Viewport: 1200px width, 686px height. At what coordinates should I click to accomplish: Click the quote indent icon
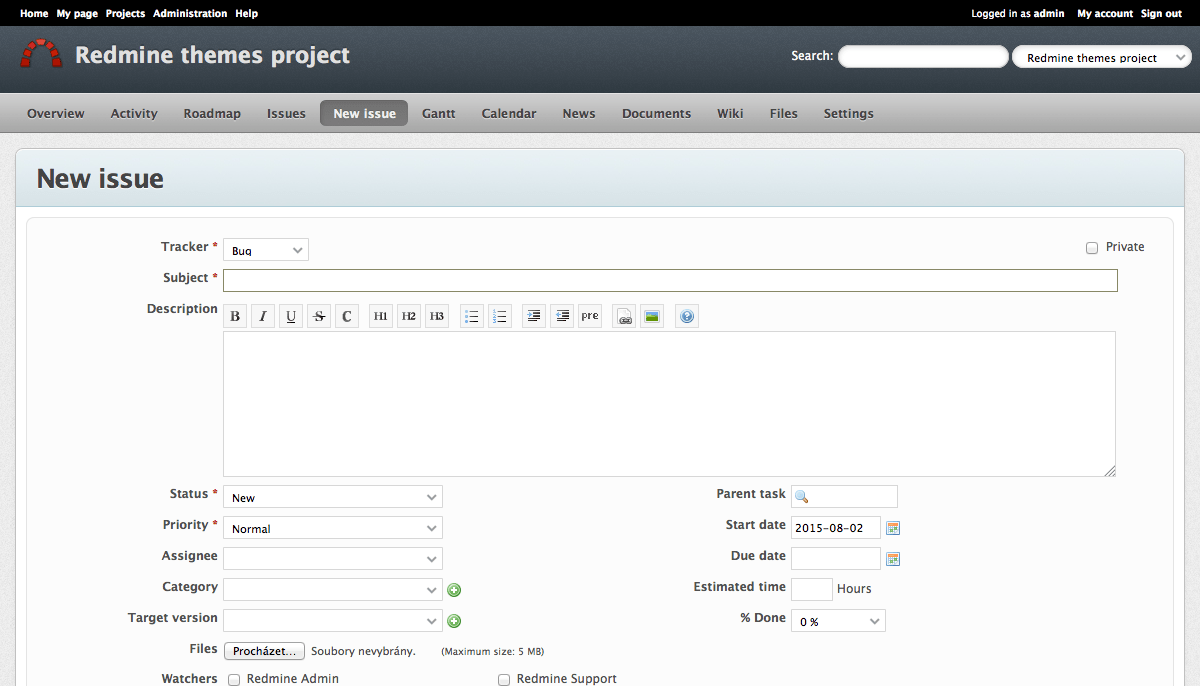[534, 317]
